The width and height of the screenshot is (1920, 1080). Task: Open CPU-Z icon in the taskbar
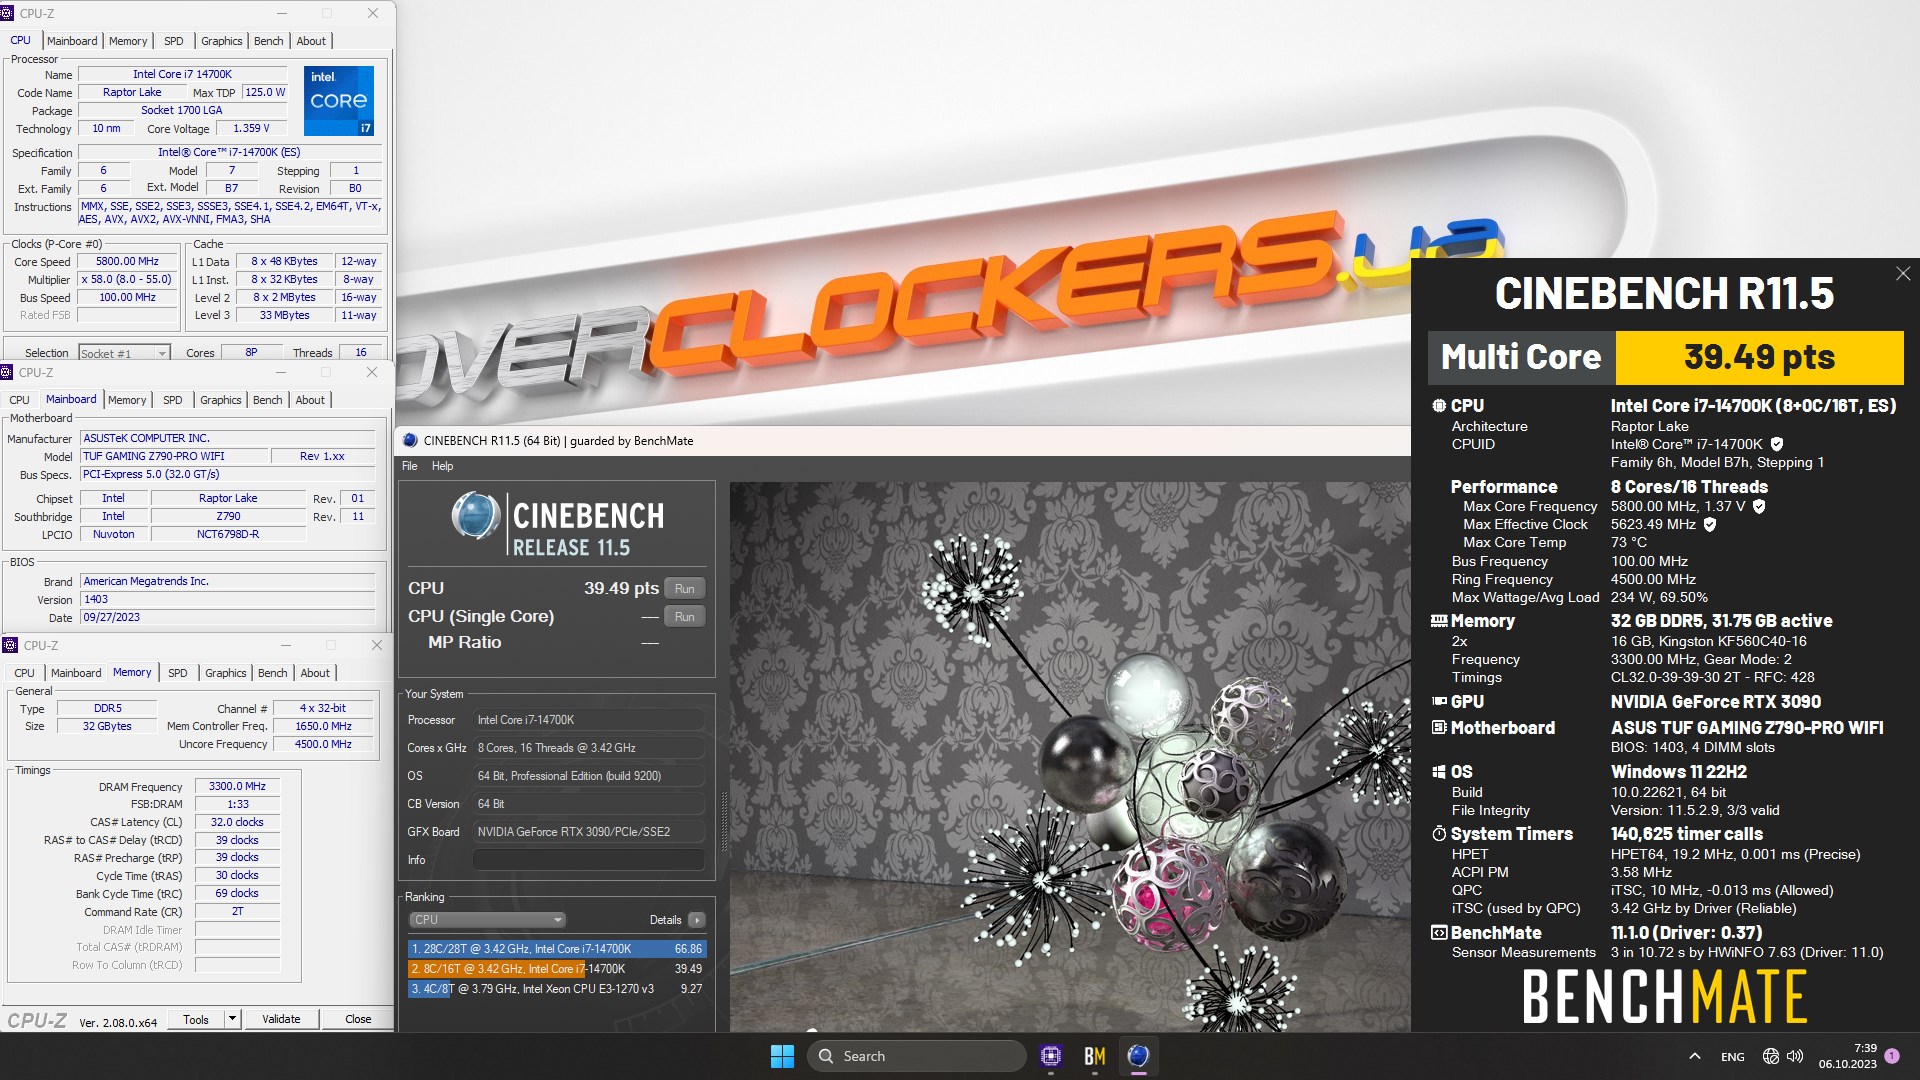[1050, 1056]
